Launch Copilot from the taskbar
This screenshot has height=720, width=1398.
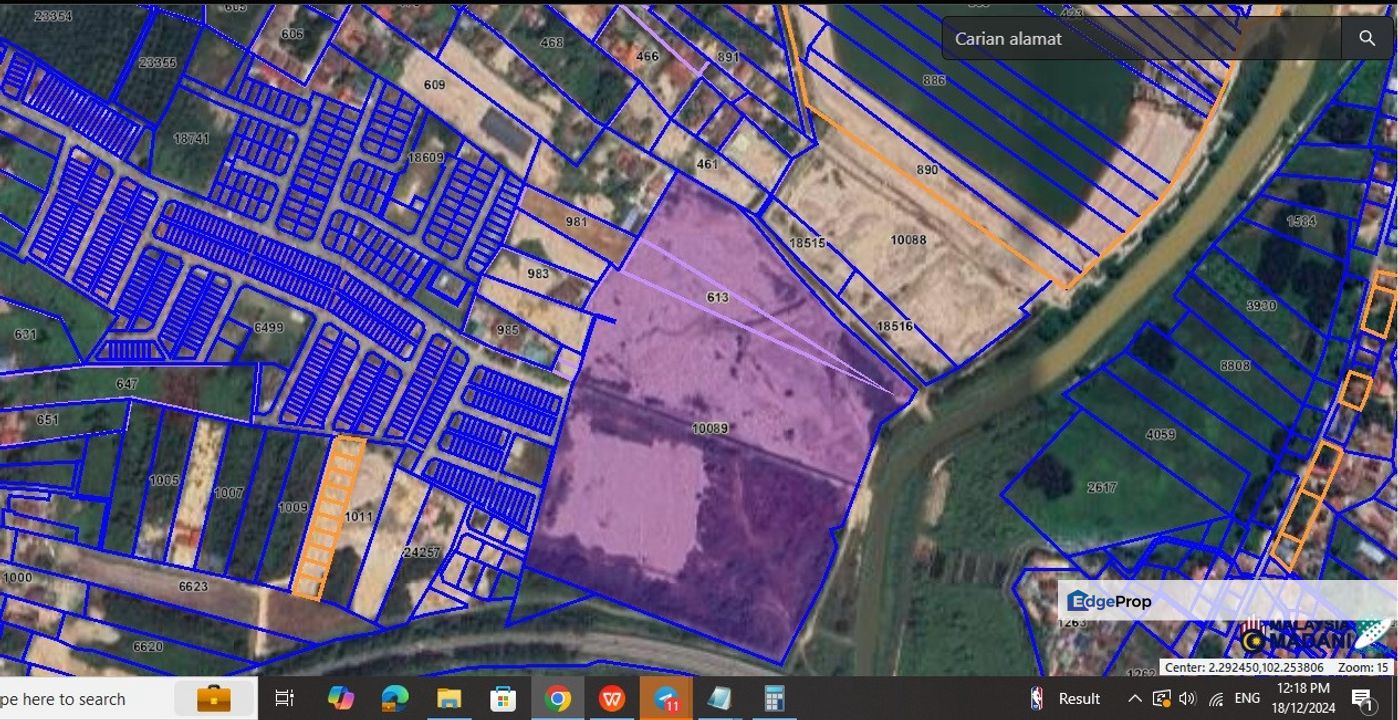341,698
